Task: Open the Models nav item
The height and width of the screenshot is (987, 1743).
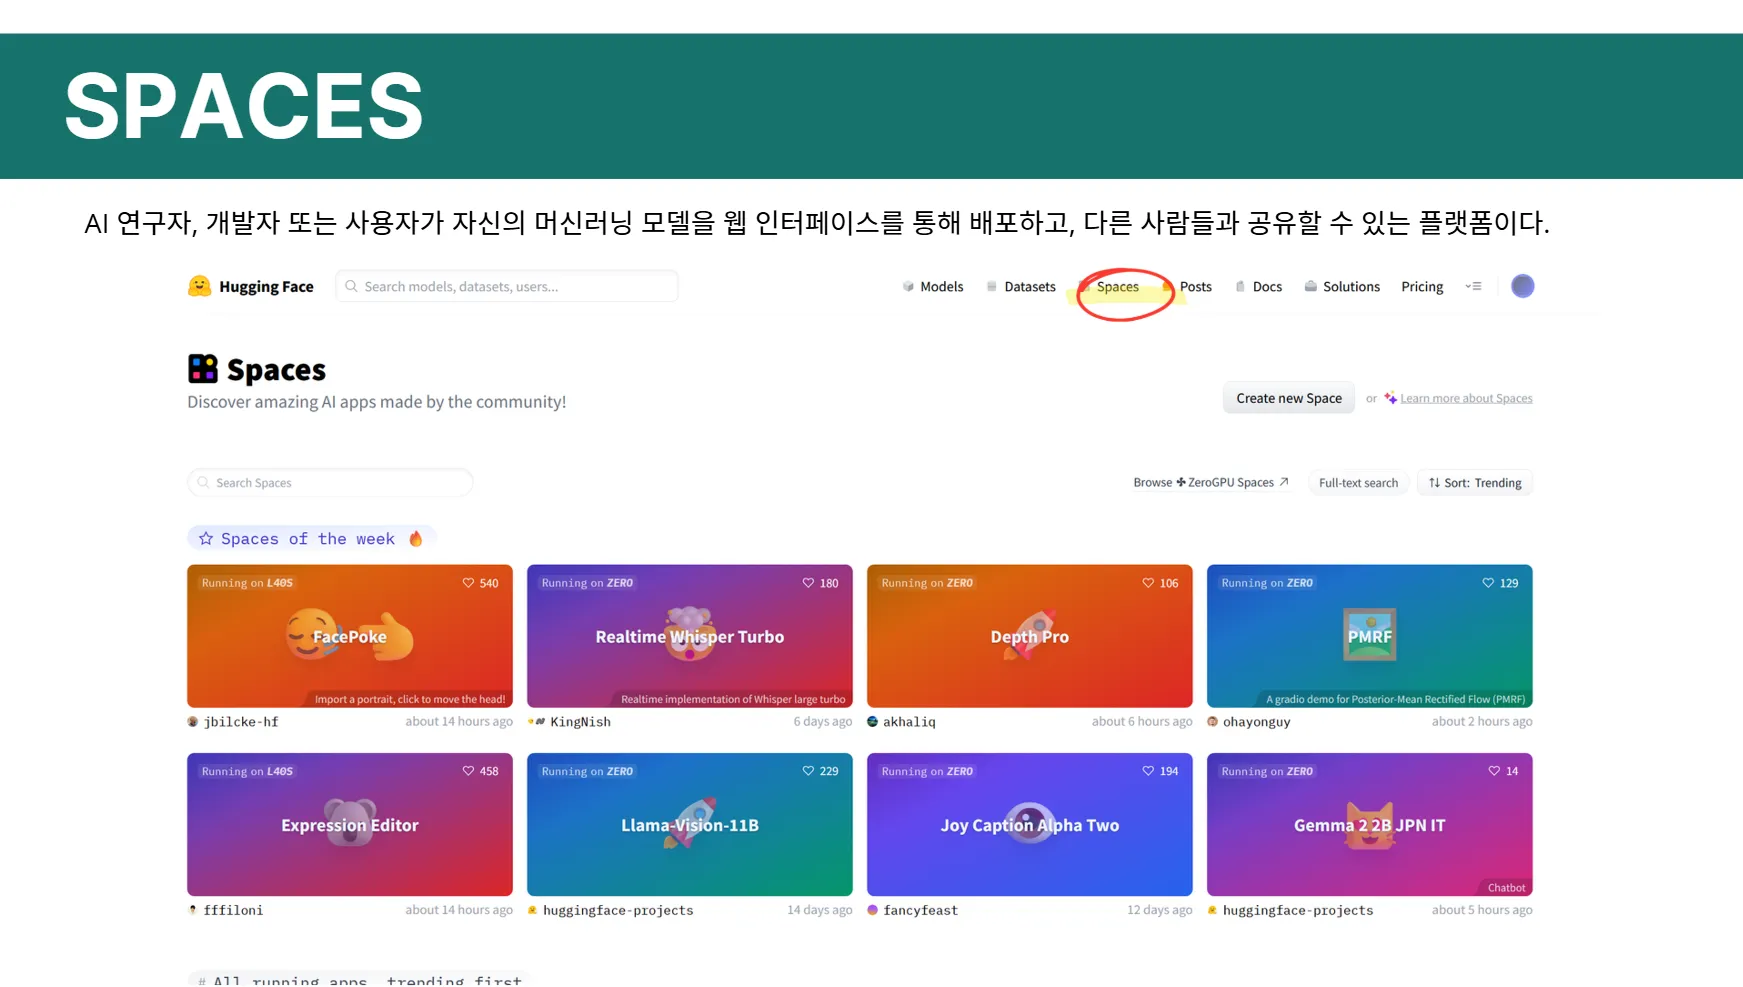Action: 932,287
